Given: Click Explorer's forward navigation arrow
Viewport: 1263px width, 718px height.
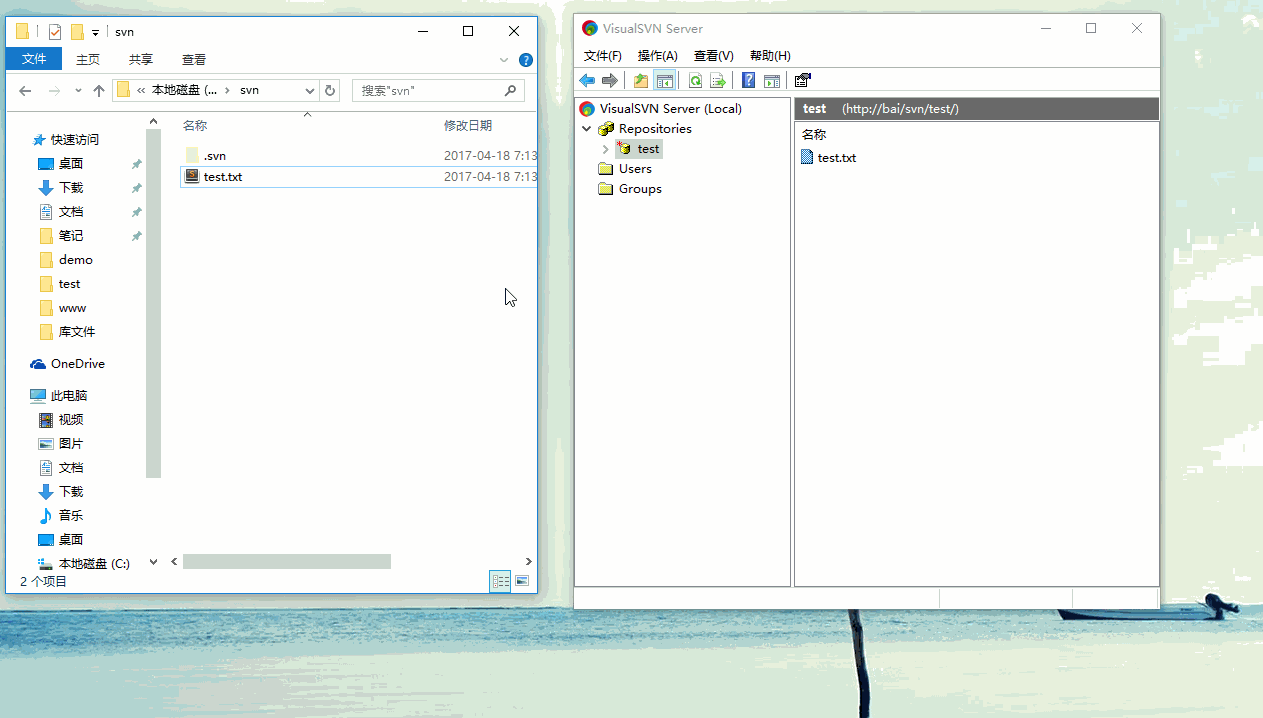Looking at the screenshot, I should pyautogui.click(x=54, y=91).
